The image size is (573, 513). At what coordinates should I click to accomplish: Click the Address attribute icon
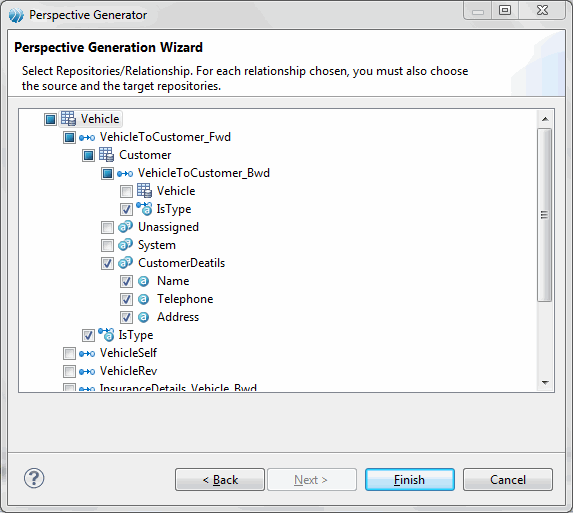pos(144,317)
